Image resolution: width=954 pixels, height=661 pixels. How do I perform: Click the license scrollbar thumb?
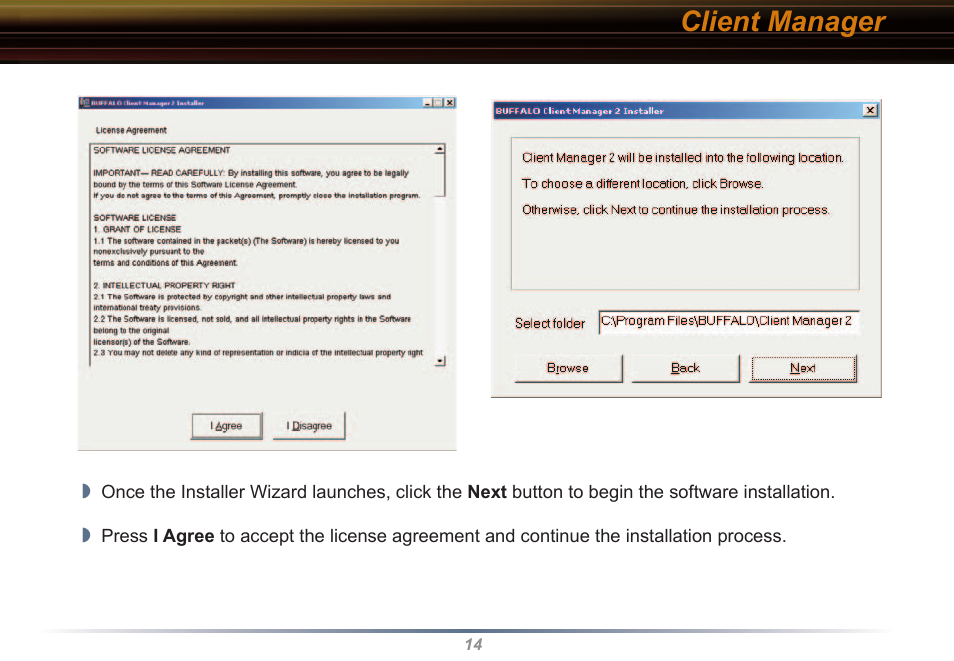pyautogui.click(x=440, y=176)
